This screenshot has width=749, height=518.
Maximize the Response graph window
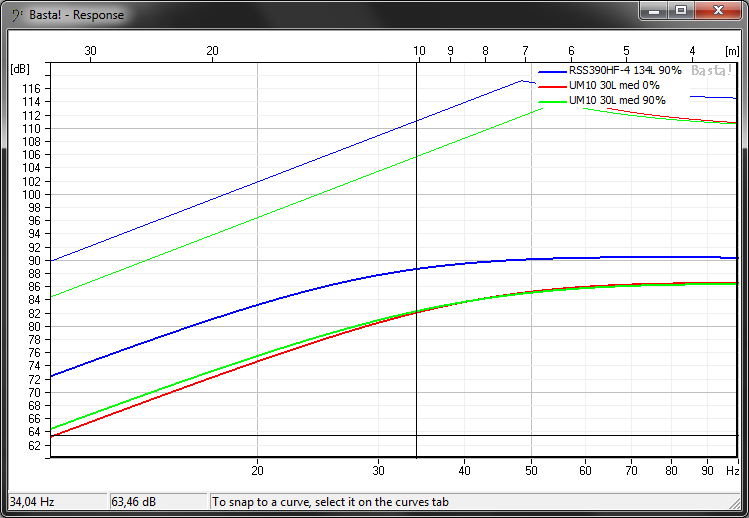tap(681, 10)
